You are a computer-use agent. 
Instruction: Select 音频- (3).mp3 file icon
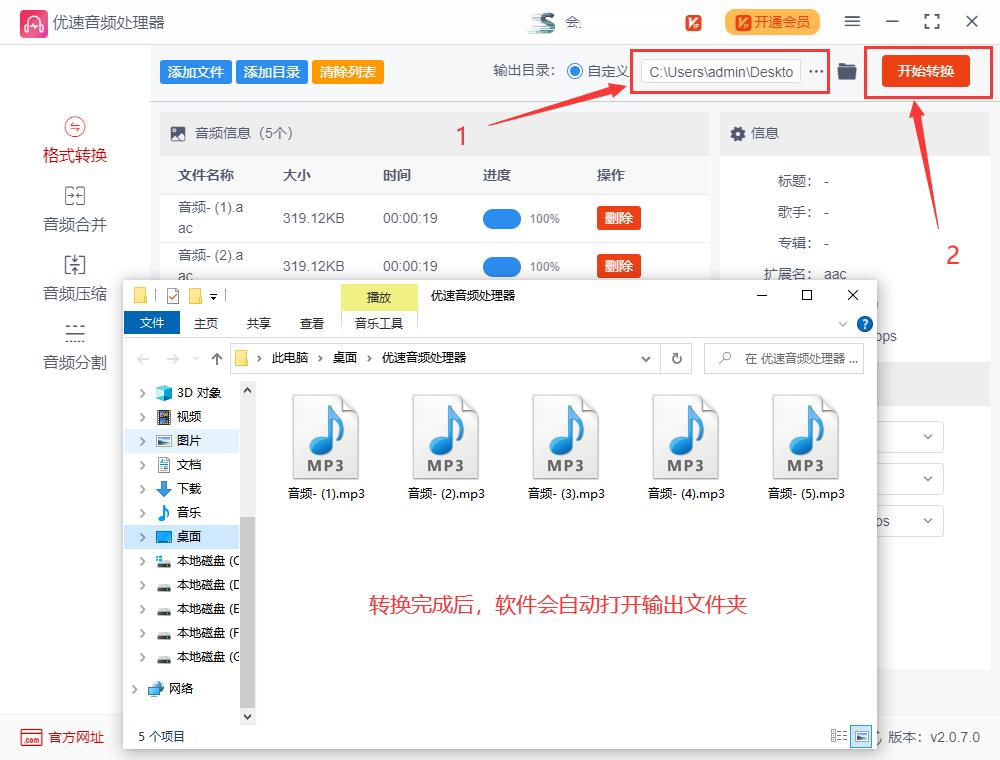tap(566, 437)
